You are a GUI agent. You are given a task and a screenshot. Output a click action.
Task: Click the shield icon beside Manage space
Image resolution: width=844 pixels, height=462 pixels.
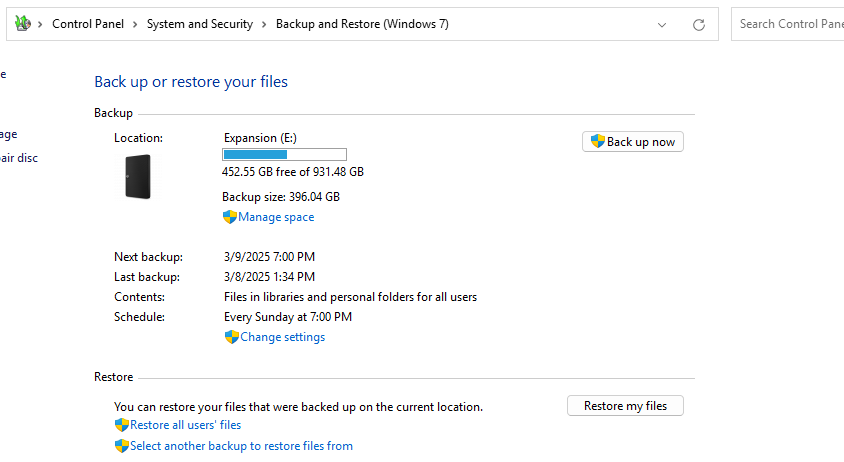coord(229,217)
